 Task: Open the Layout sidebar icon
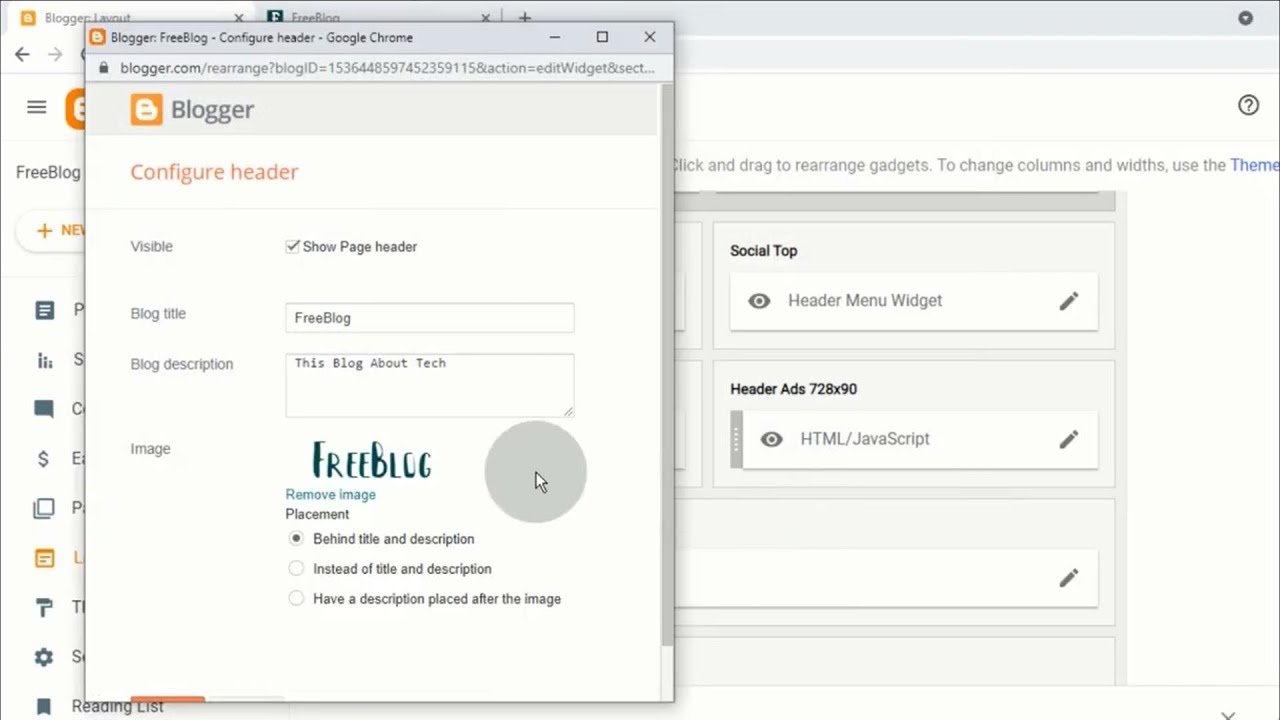(x=44, y=558)
